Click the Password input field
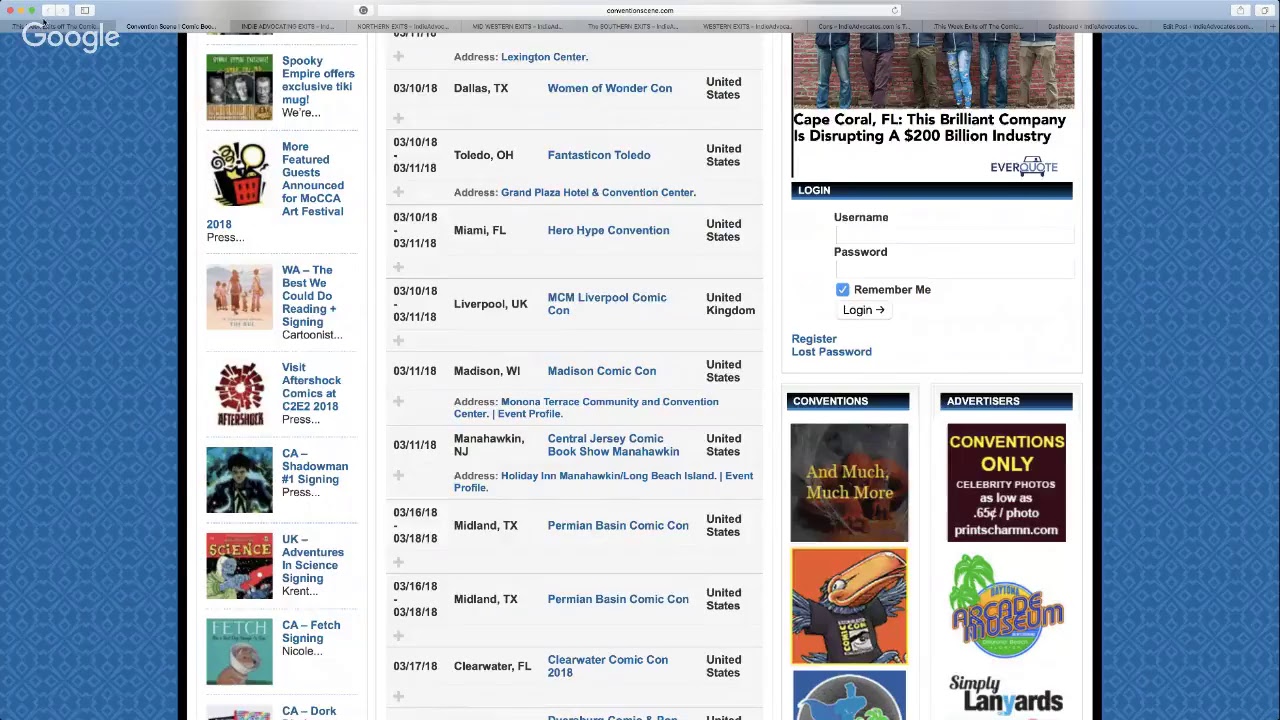Image resolution: width=1280 pixels, height=720 pixels. coord(953,268)
